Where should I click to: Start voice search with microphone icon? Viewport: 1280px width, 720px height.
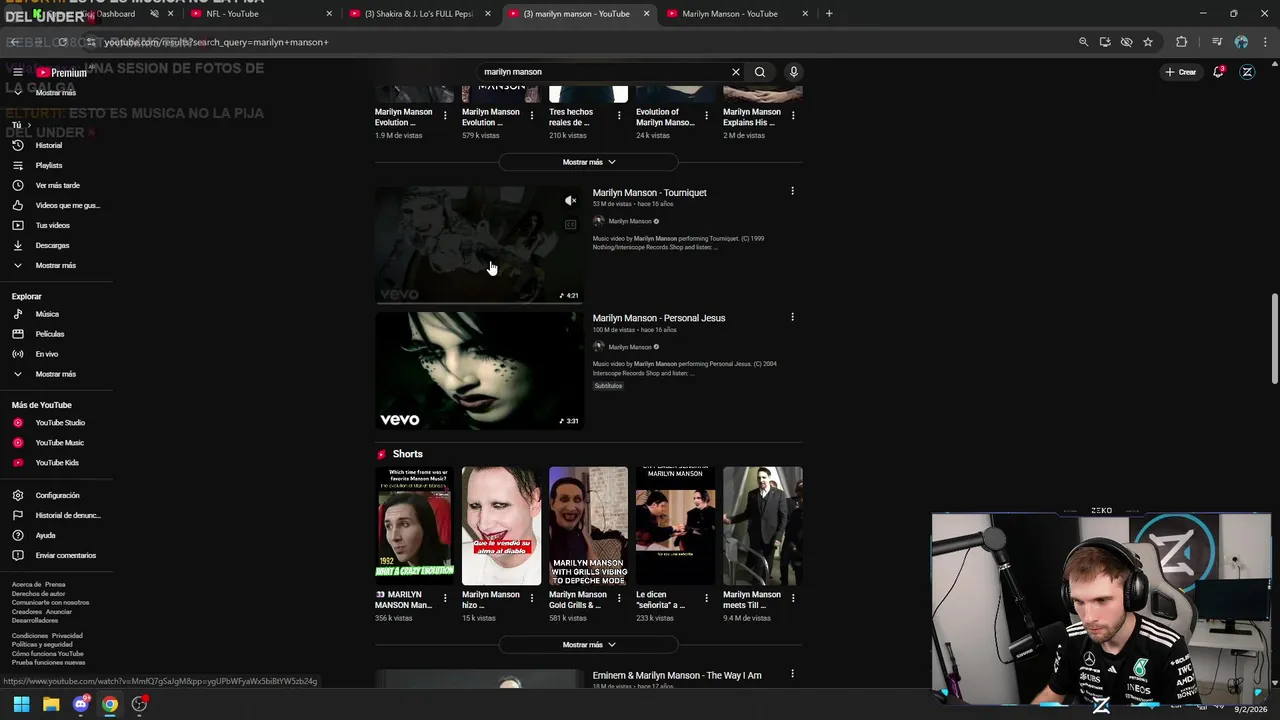click(794, 72)
